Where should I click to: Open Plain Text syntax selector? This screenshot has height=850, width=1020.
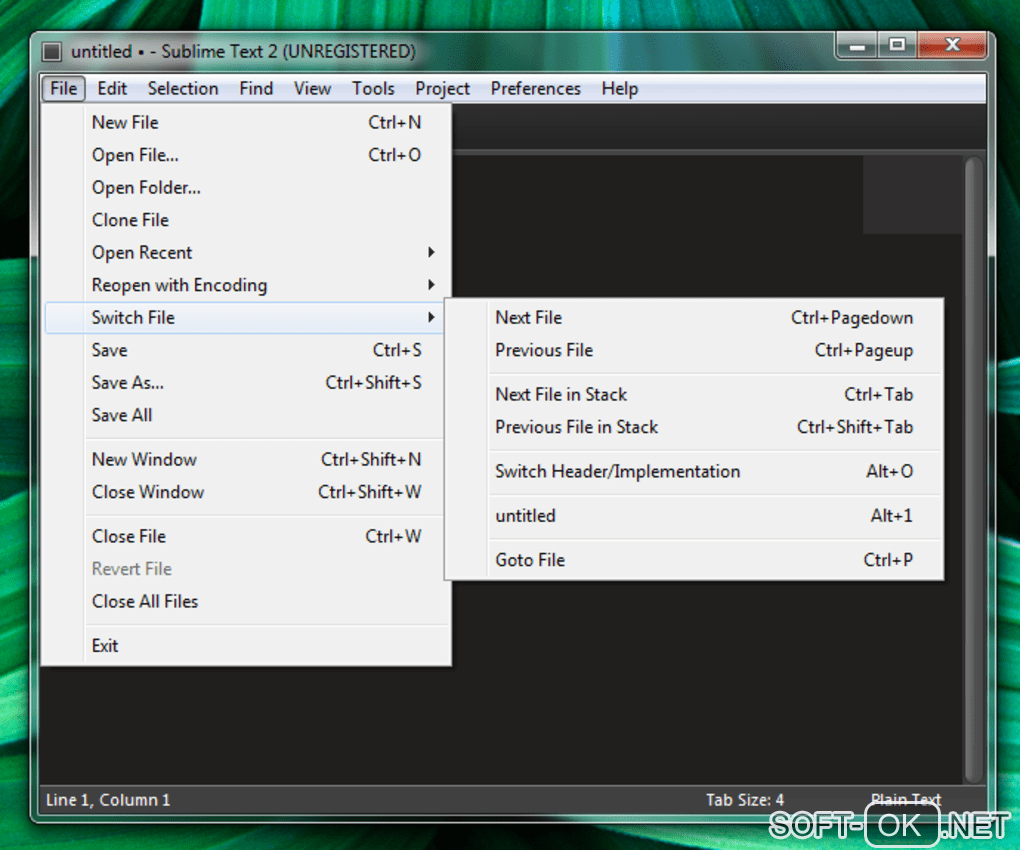tap(906, 799)
